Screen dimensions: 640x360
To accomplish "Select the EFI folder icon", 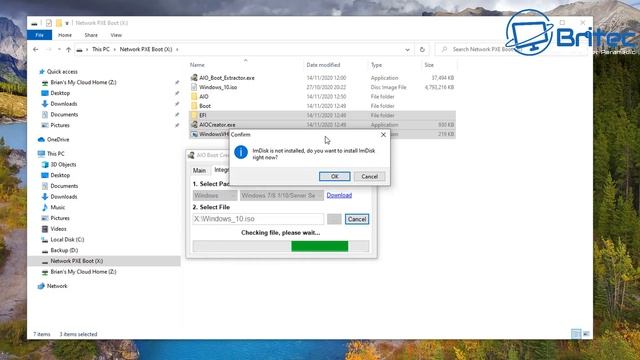I will [x=194, y=115].
